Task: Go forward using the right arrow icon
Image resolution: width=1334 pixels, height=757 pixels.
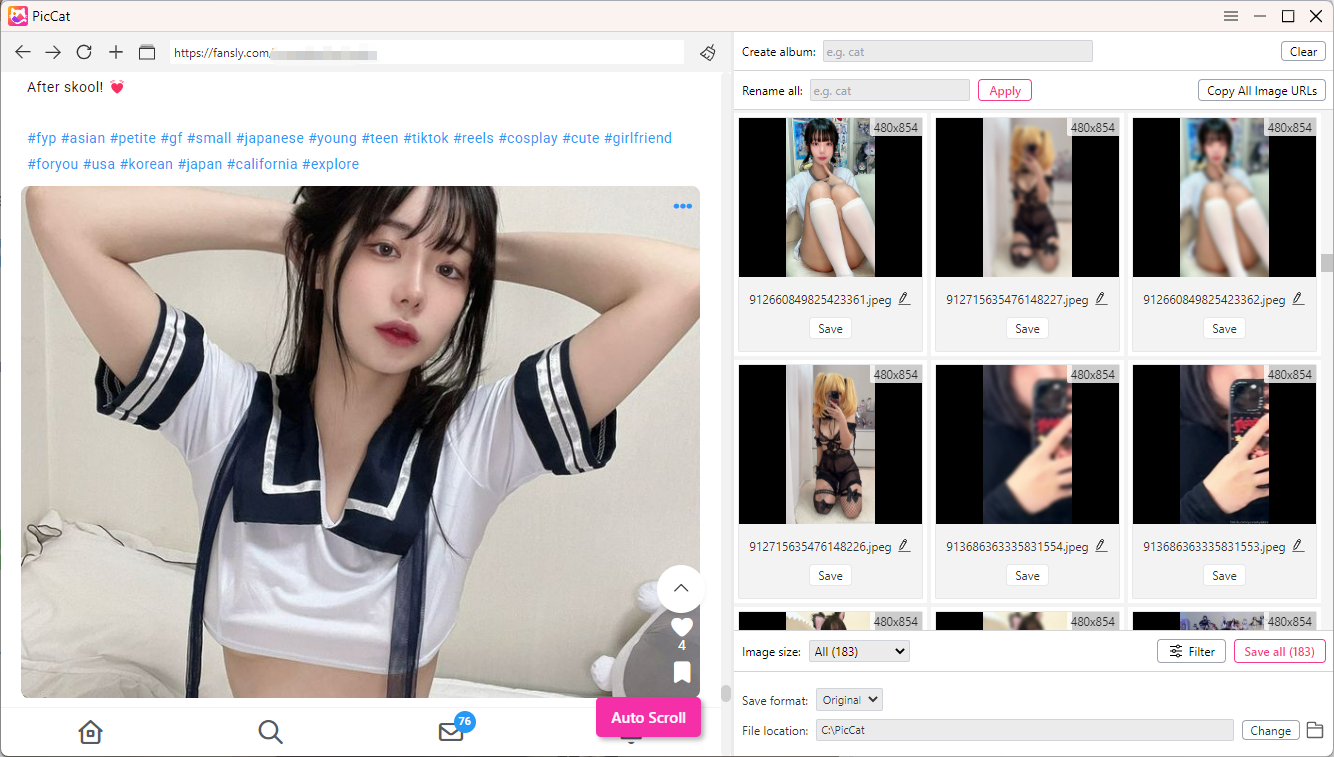Action: [x=53, y=52]
